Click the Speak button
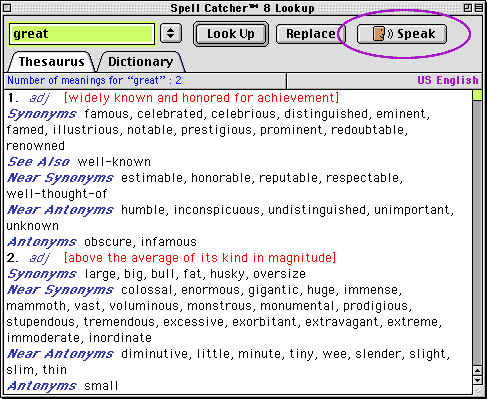 (402, 34)
